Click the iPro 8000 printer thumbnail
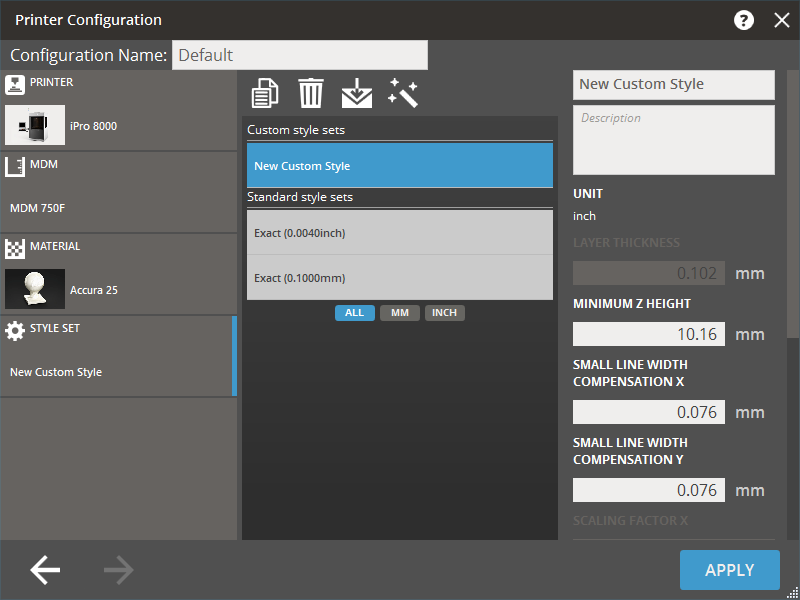The height and width of the screenshot is (600, 800). 35,126
